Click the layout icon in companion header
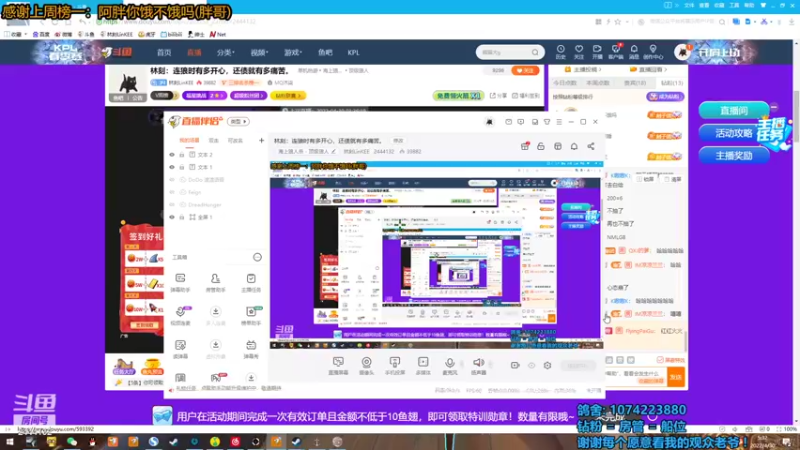 coord(558,146)
